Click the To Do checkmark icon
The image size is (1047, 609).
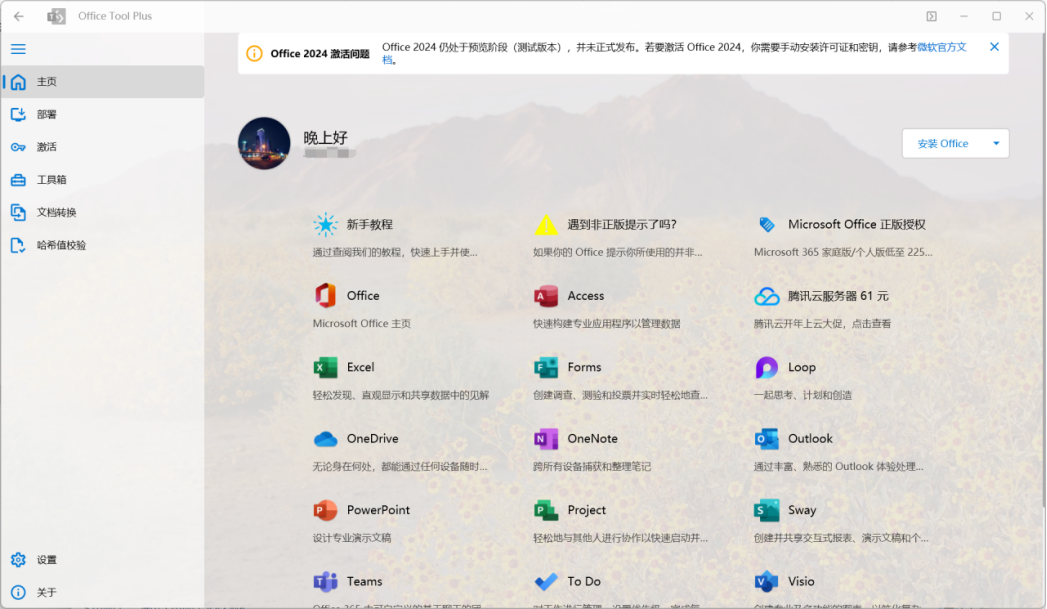point(546,582)
